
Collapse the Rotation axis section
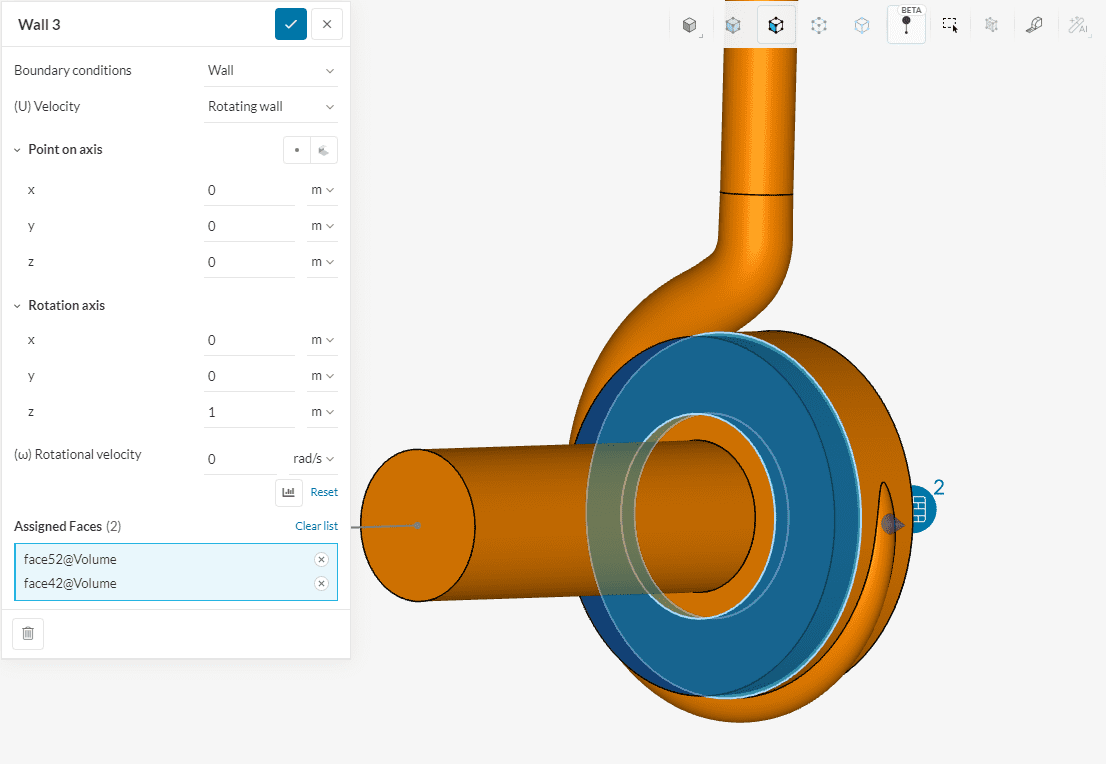[18, 306]
